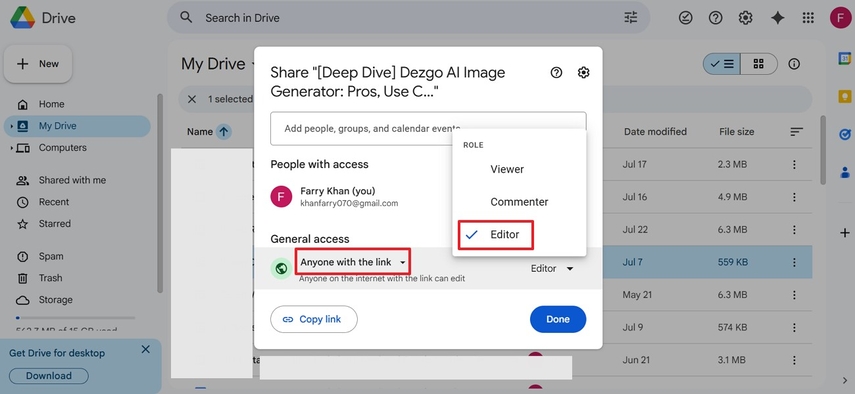The height and width of the screenshot is (394, 855).
Task: Click the get add-ons plus icon
Action: pos(845,233)
